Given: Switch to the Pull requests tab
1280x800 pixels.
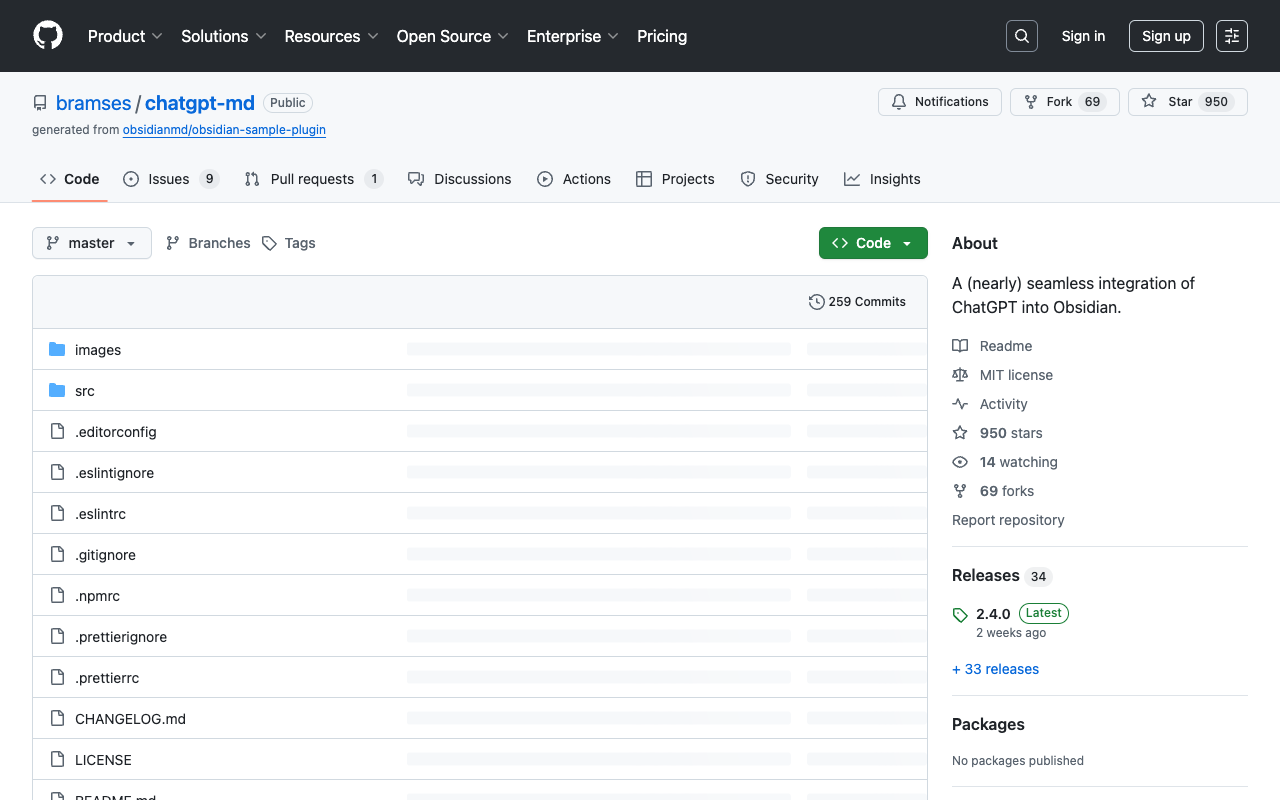Looking at the screenshot, I should pos(314,179).
